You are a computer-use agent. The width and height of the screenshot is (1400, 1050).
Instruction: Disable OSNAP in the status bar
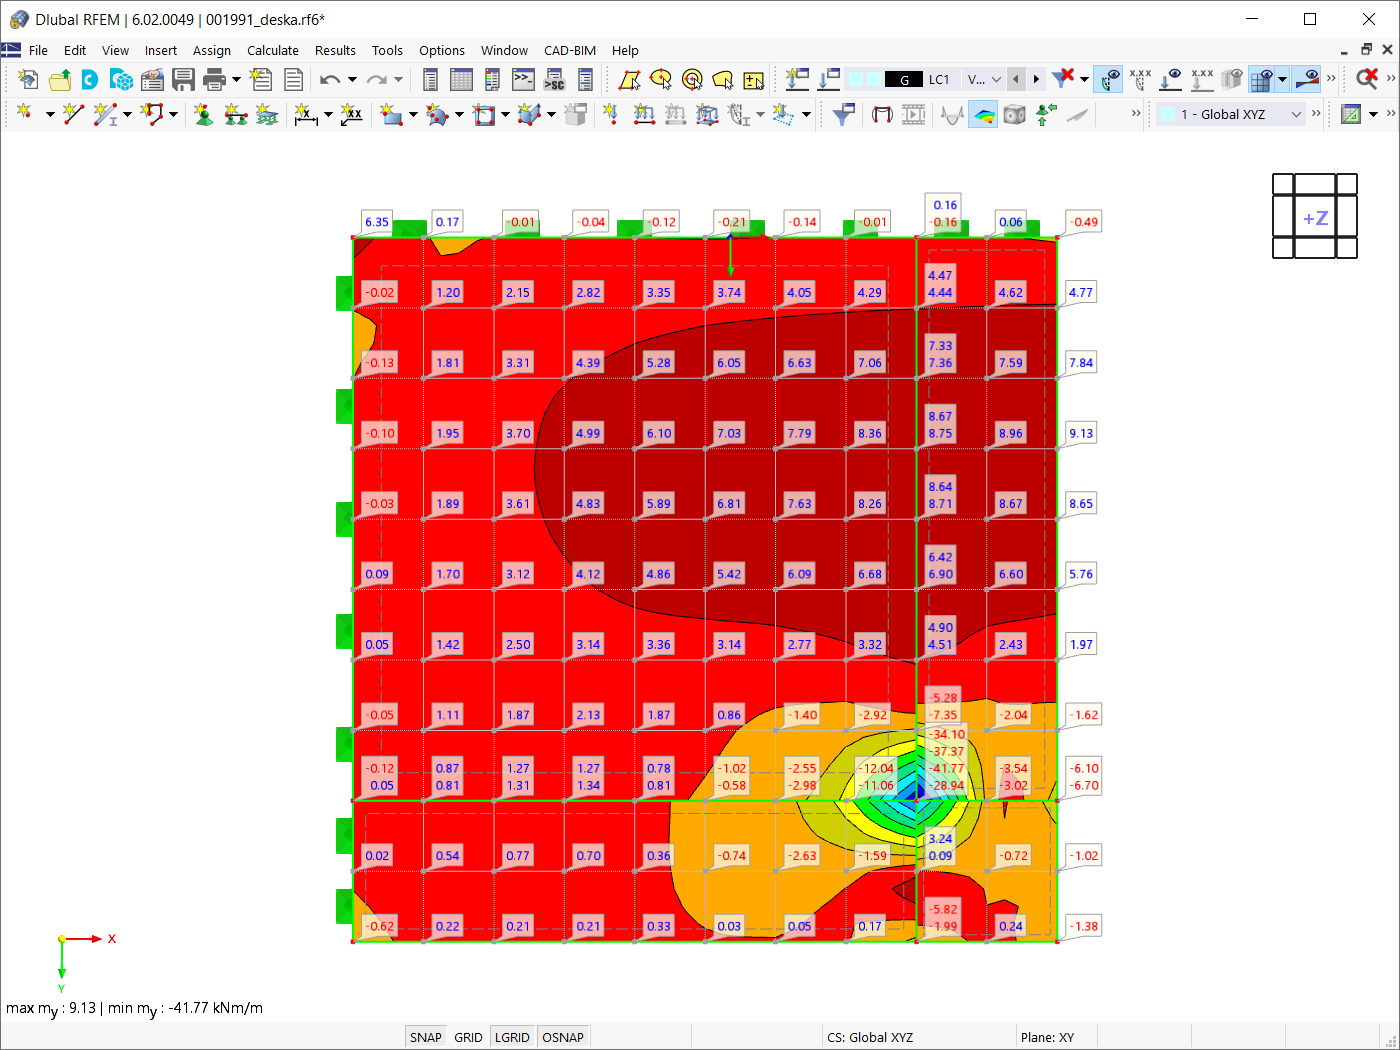tap(563, 1037)
